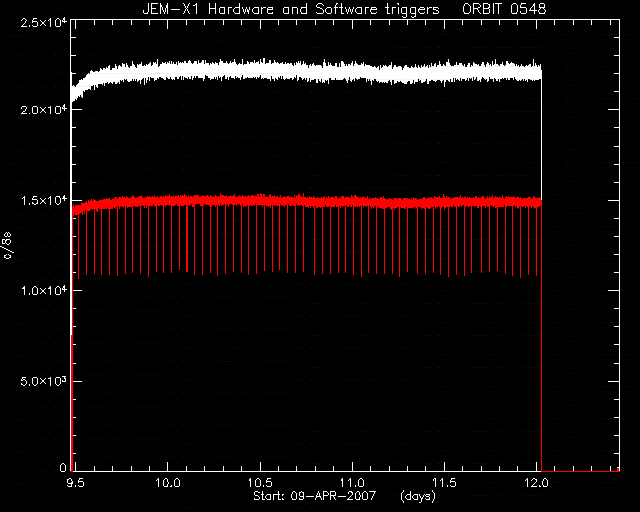
Task: Click the 5.0×10³ y-axis tick label
Action: point(44,381)
